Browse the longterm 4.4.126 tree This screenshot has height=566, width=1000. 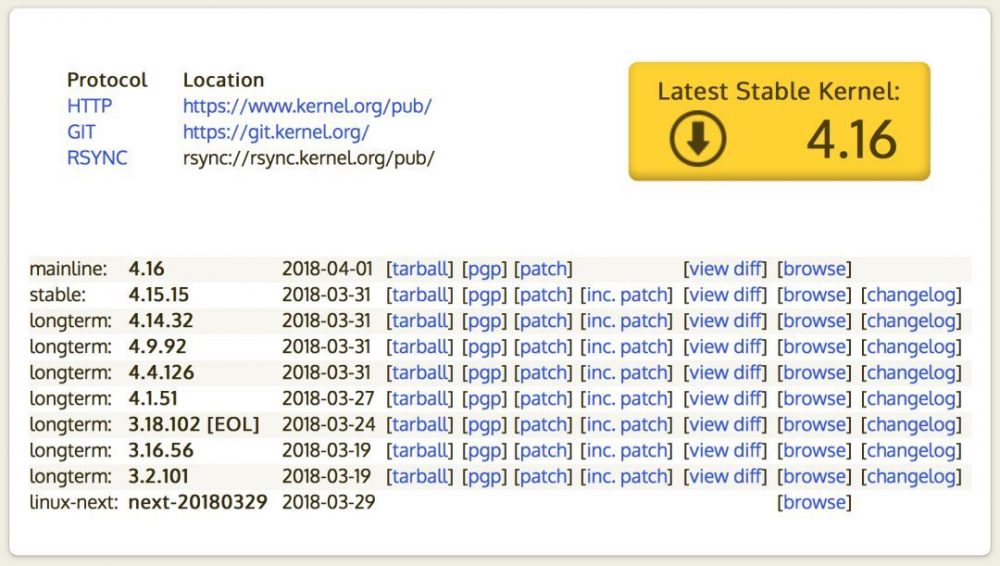(814, 373)
